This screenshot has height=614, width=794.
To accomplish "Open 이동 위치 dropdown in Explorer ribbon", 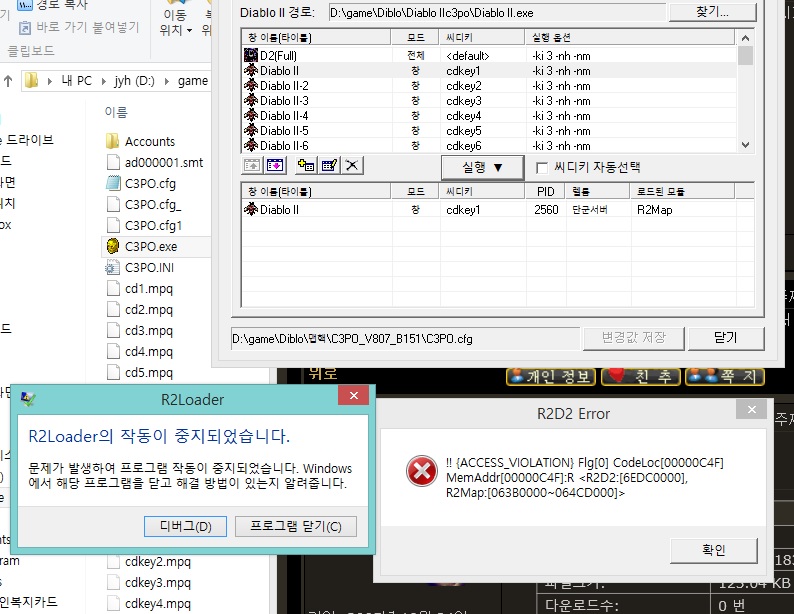I will tap(175, 23).
